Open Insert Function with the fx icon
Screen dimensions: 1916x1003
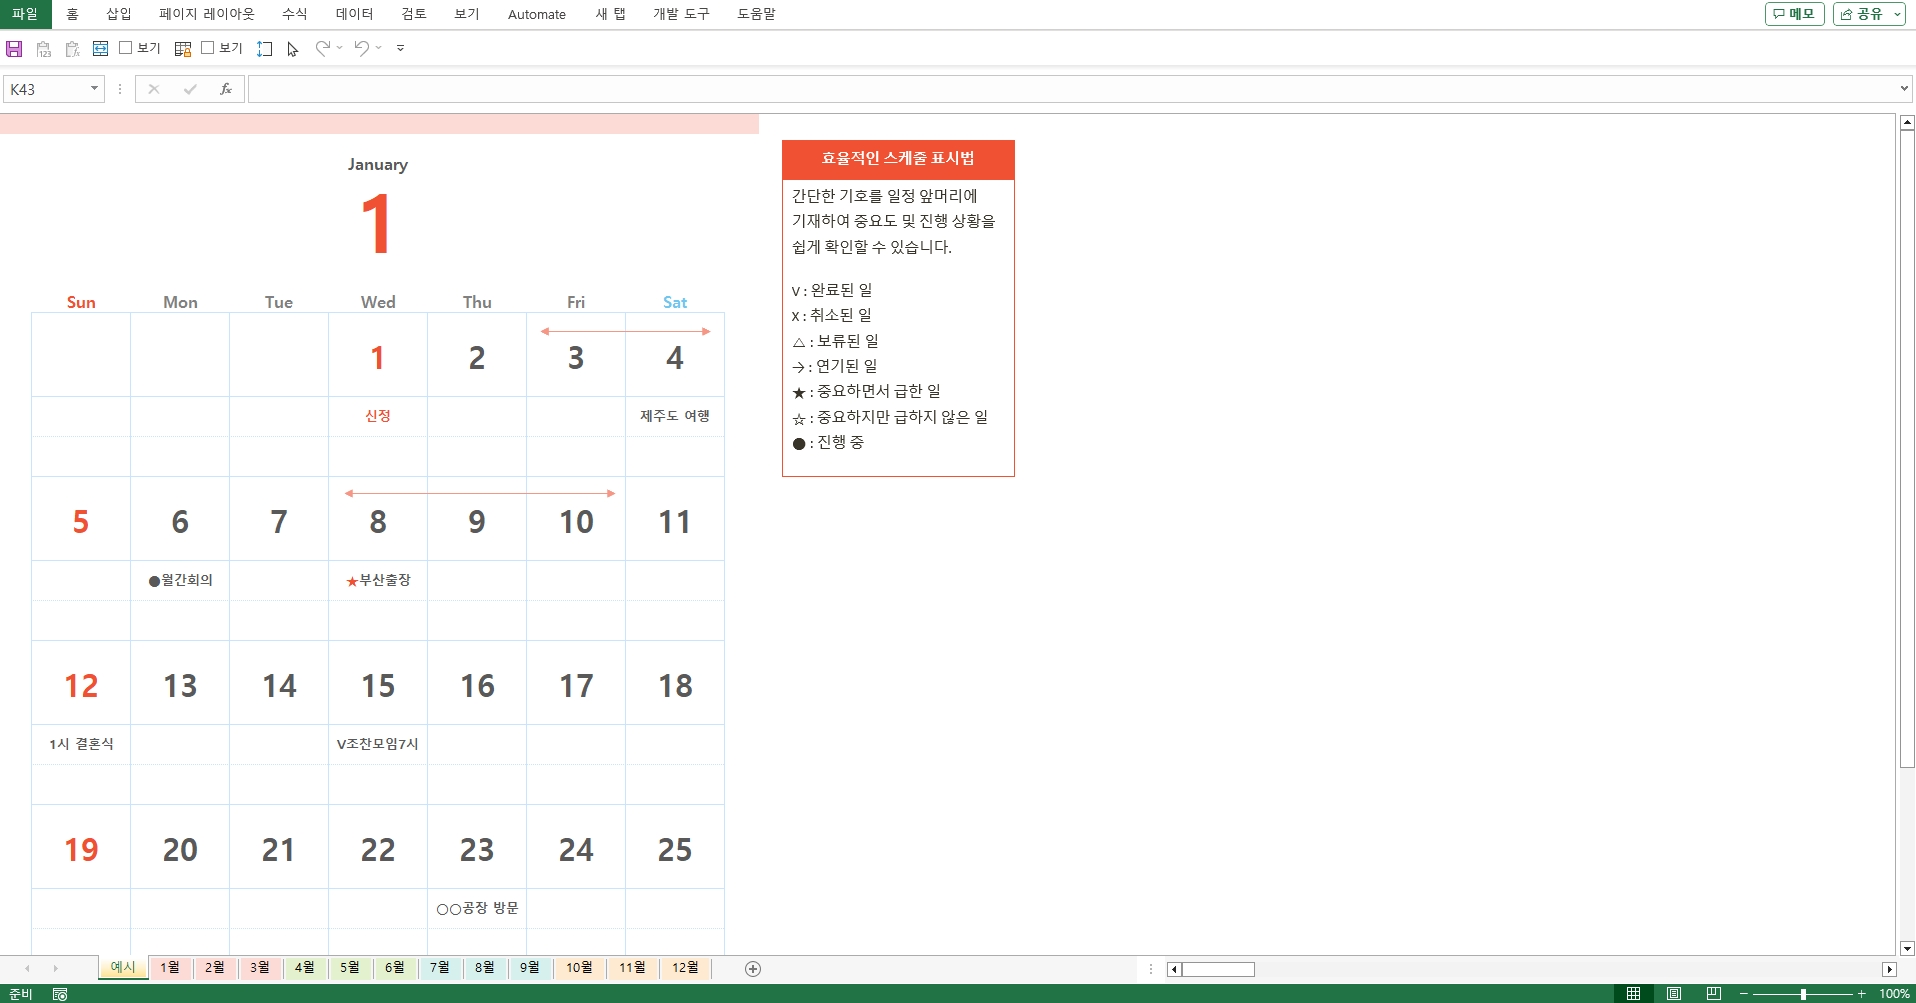pos(226,89)
